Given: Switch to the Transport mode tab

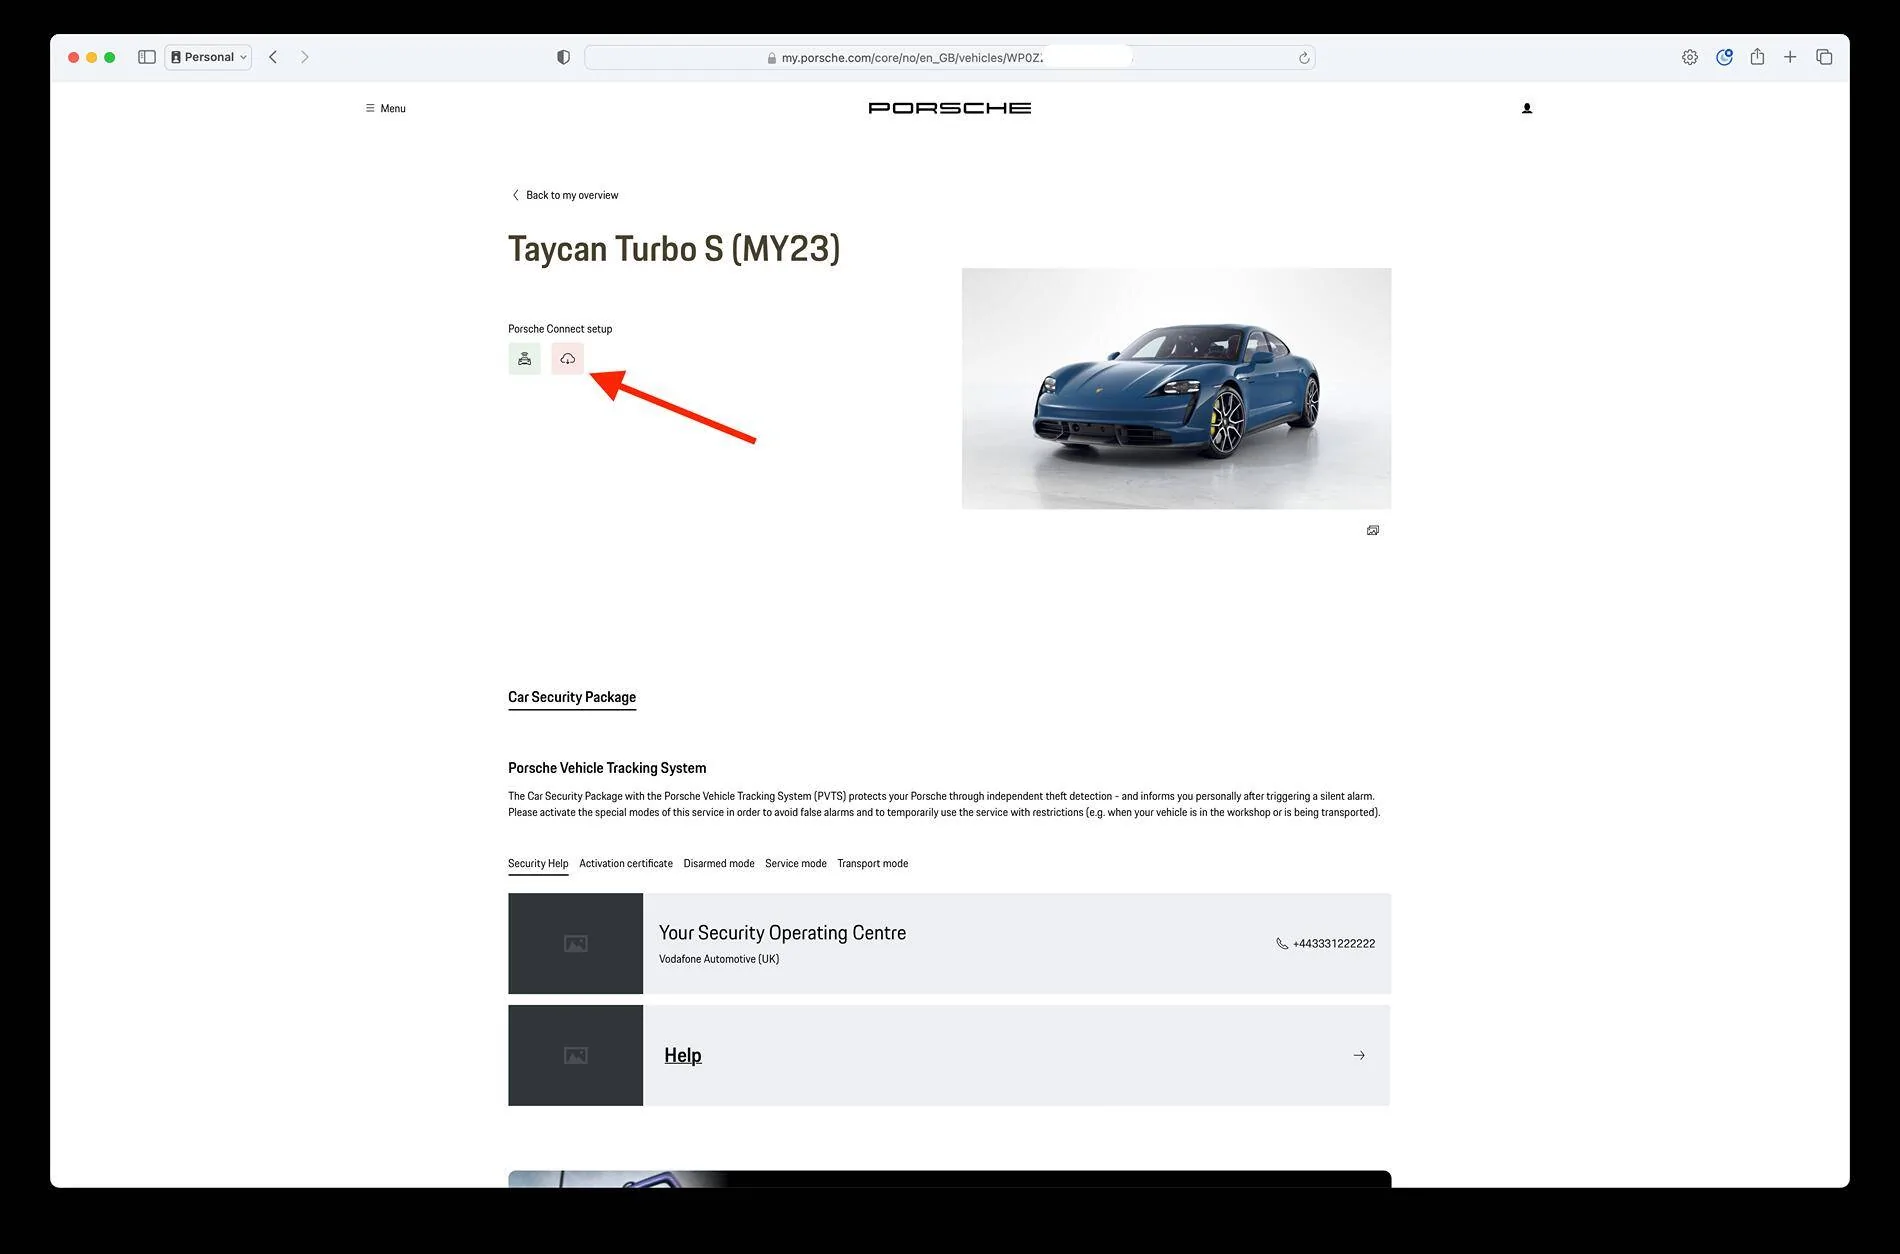Looking at the screenshot, I should point(873,864).
